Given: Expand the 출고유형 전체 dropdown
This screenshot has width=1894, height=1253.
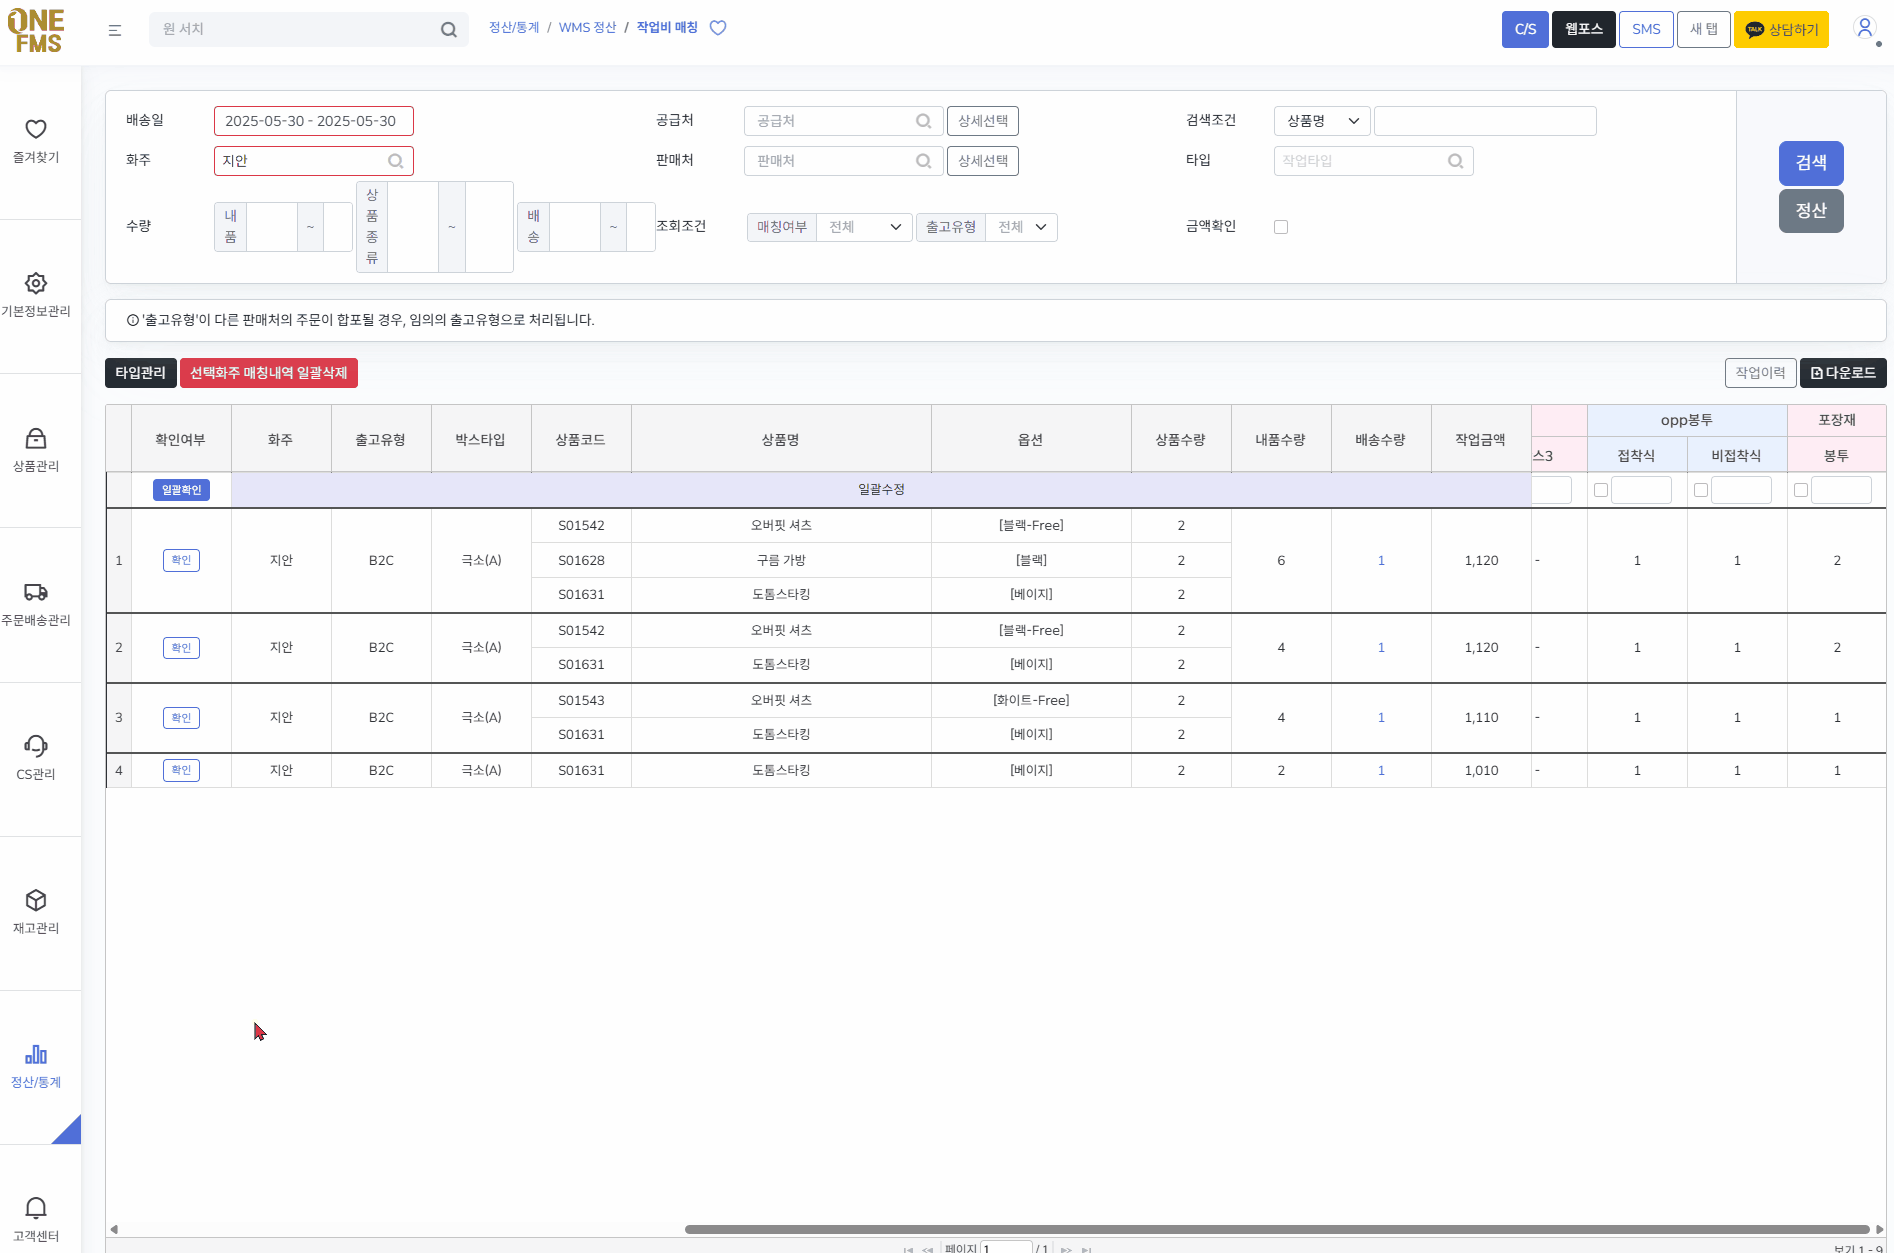Looking at the screenshot, I should [1022, 227].
